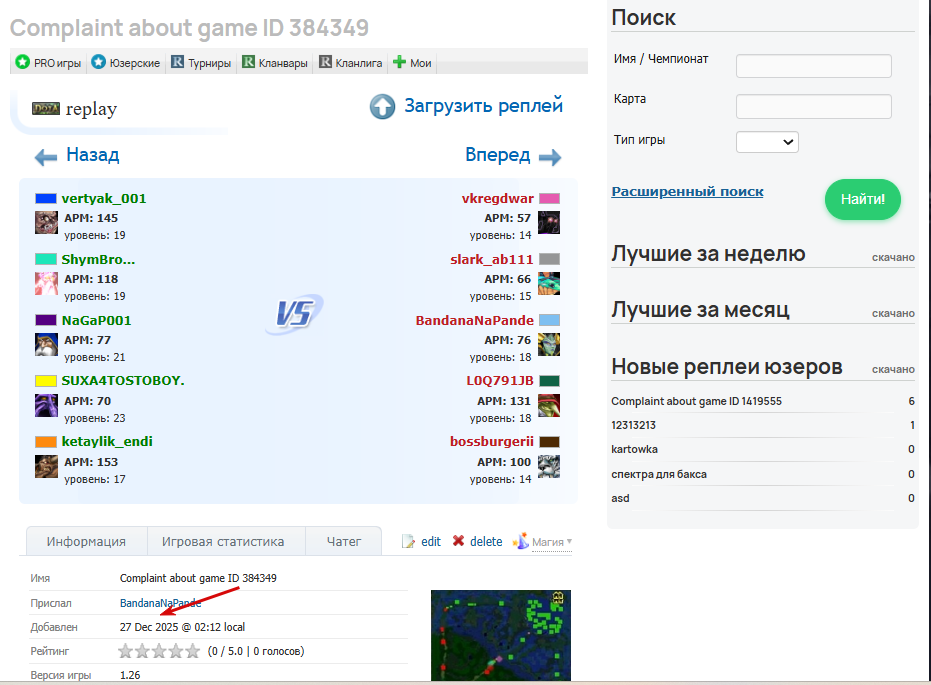
Task: Open PRO игры green star icon
Action: pyautogui.click(x=23, y=62)
